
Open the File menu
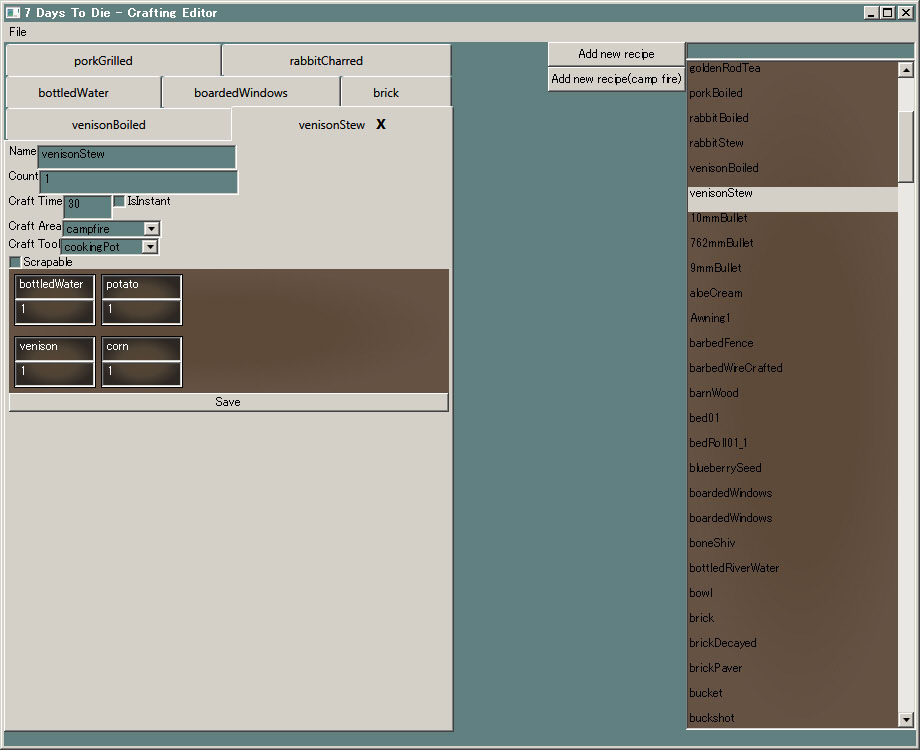[x=18, y=32]
